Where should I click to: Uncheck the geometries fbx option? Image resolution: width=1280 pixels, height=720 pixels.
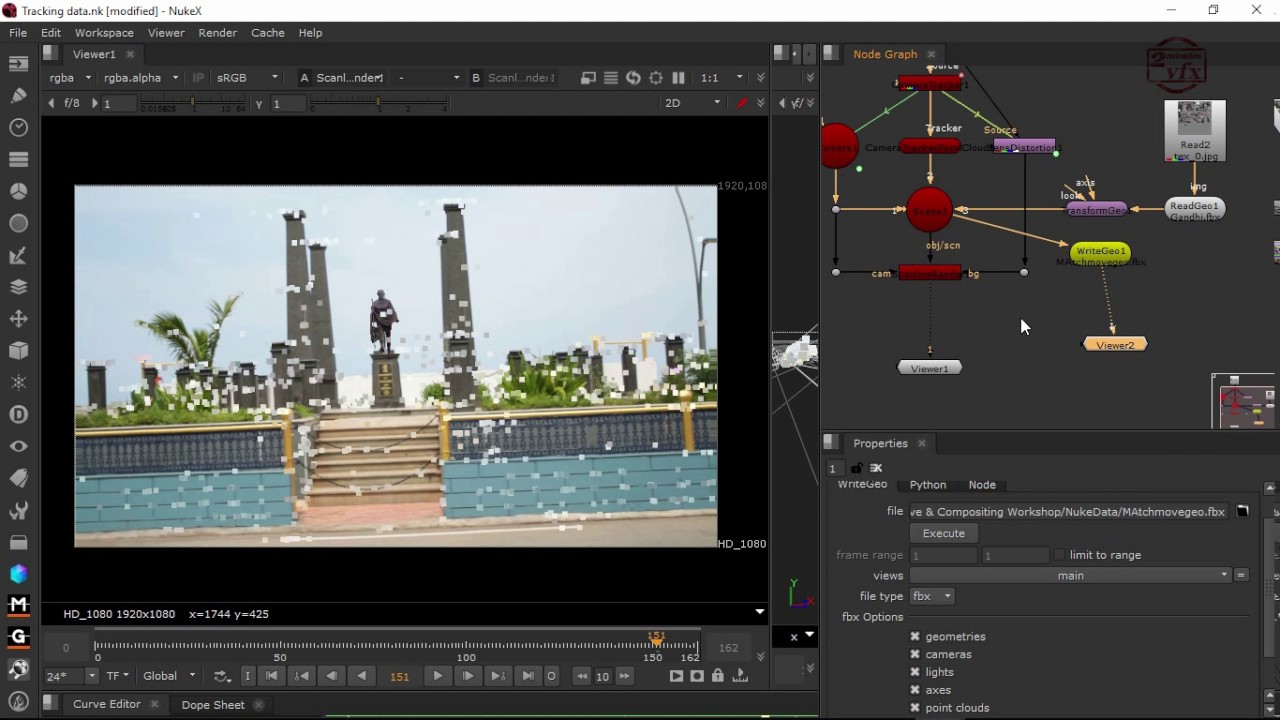point(915,636)
